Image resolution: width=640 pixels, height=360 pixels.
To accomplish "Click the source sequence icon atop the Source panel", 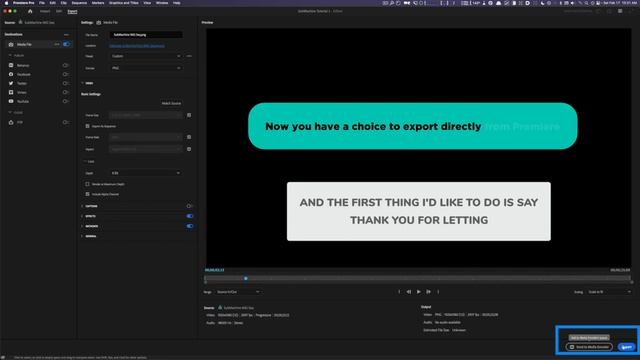I will tap(20, 22).
